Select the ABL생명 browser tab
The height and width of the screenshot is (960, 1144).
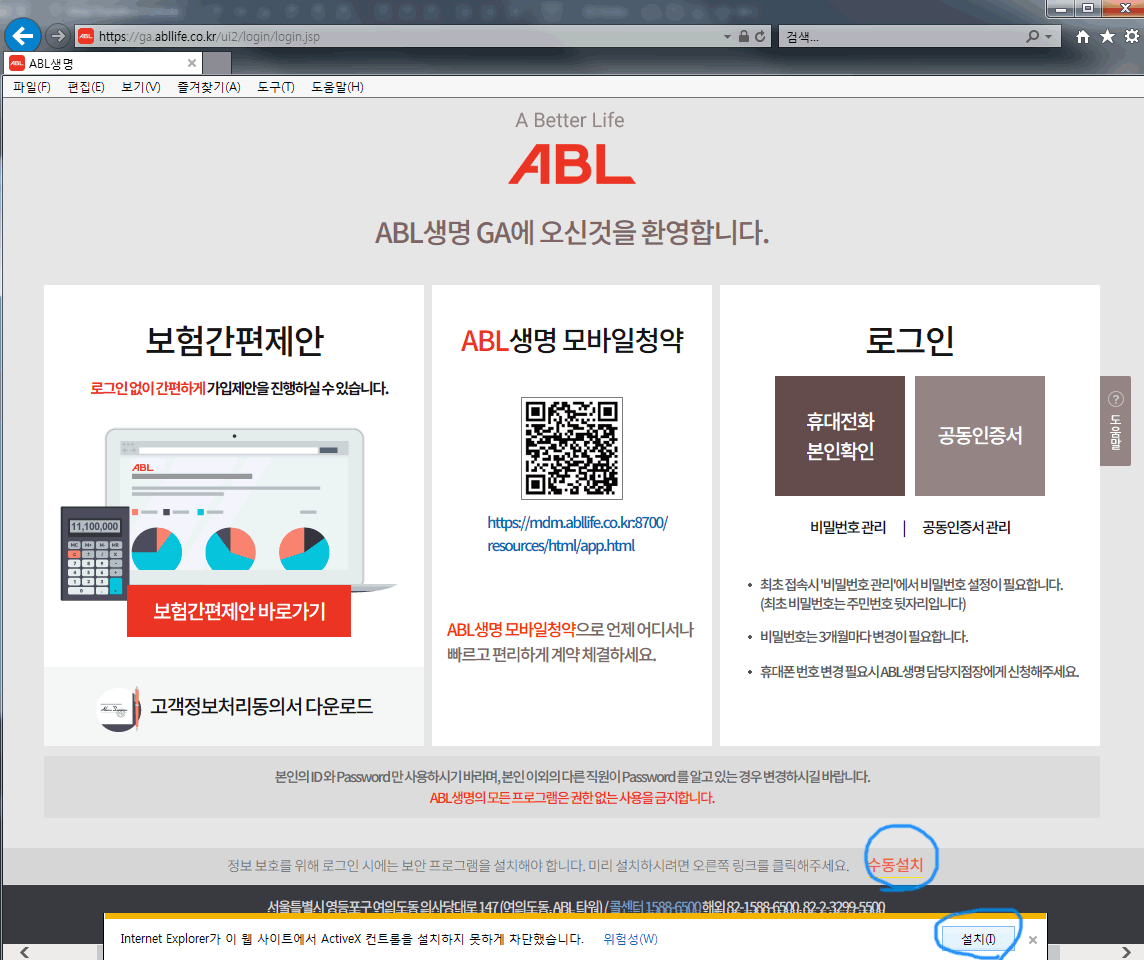[x=102, y=63]
